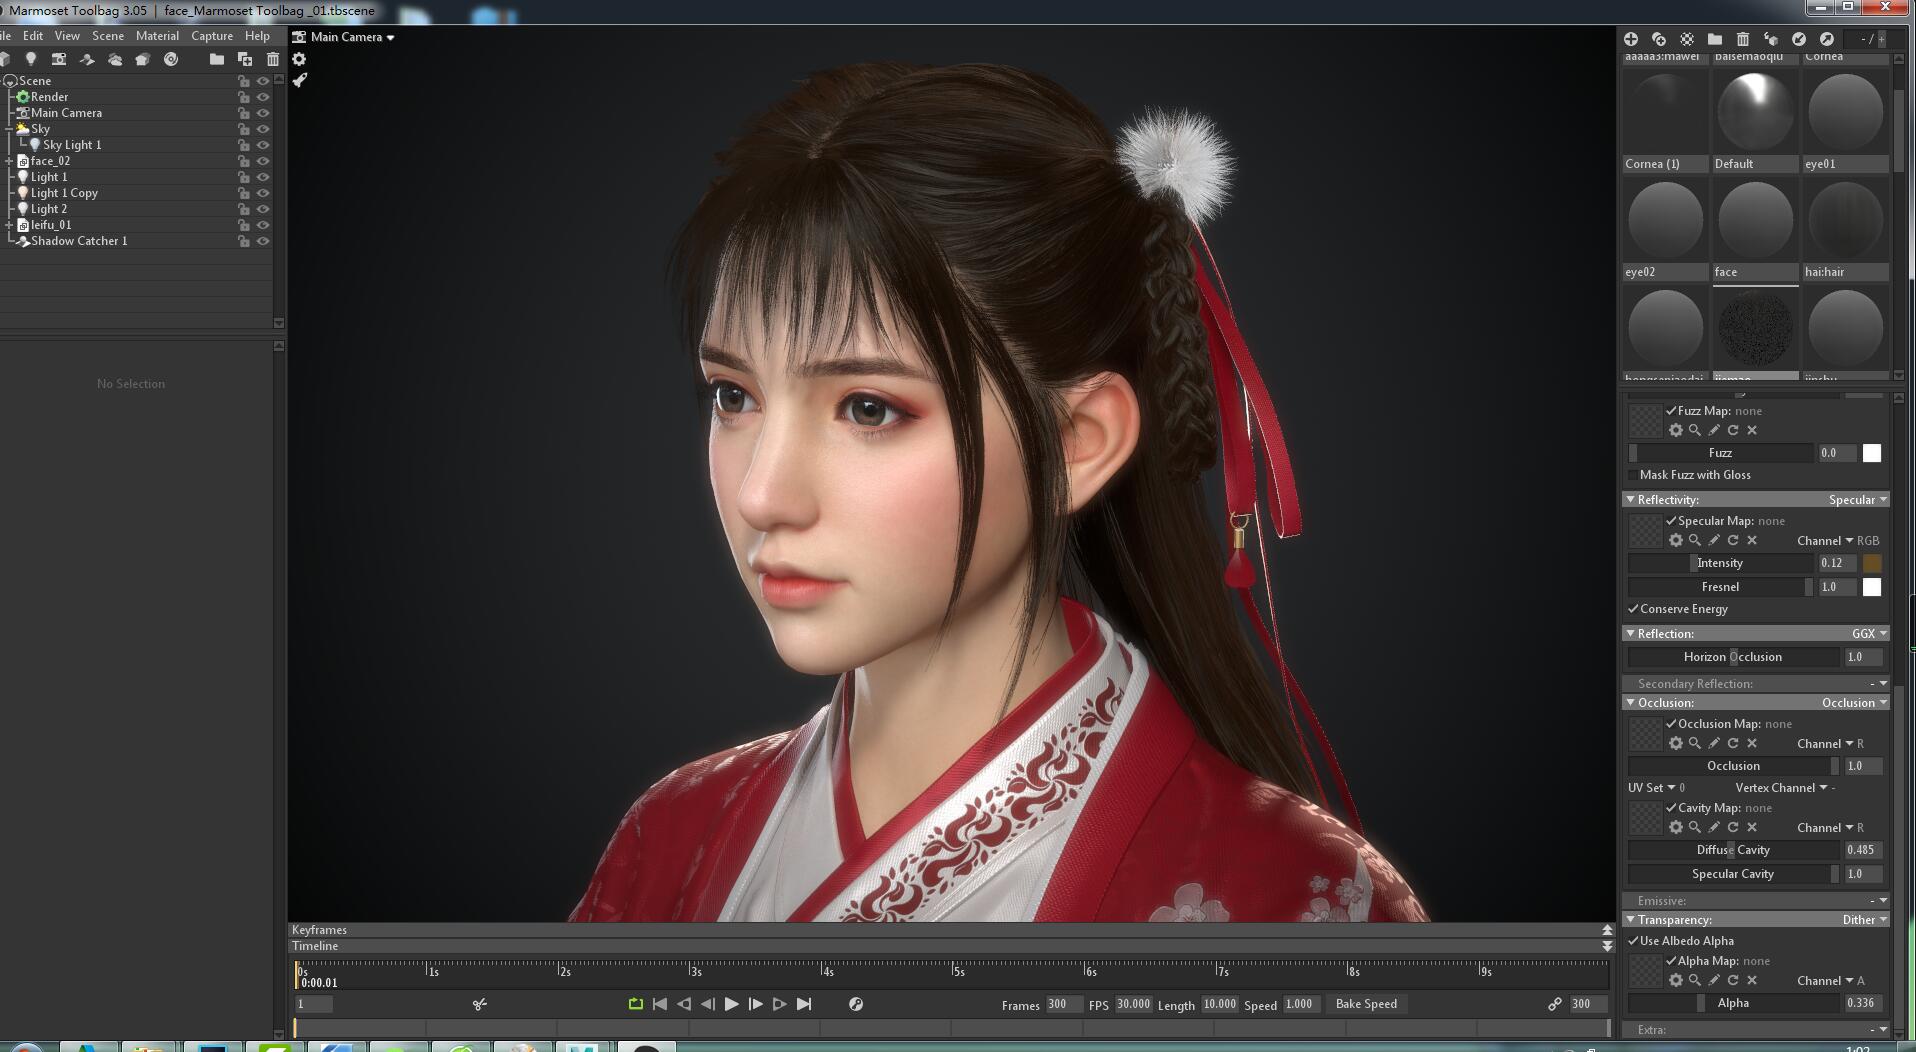Image resolution: width=1916 pixels, height=1052 pixels.
Task: Toggle Use Albedo Alpha checkbox
Action: click(1633, 941)
